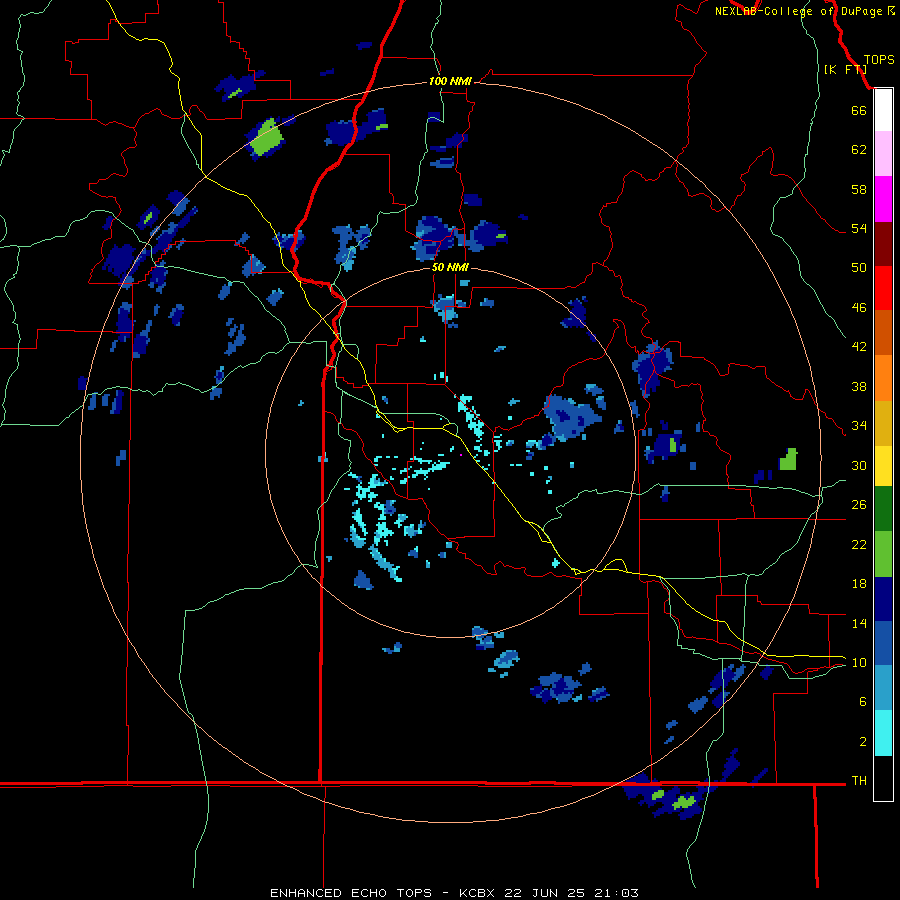Click the "TOPS" legend heading
This screenshot has width=900, height=900.
(879, 60)
